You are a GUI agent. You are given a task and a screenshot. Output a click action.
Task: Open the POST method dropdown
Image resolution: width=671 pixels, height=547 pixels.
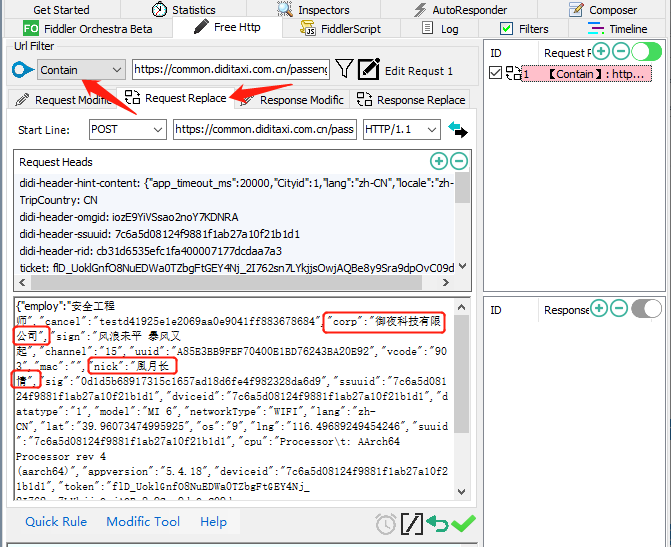[128, 129]
